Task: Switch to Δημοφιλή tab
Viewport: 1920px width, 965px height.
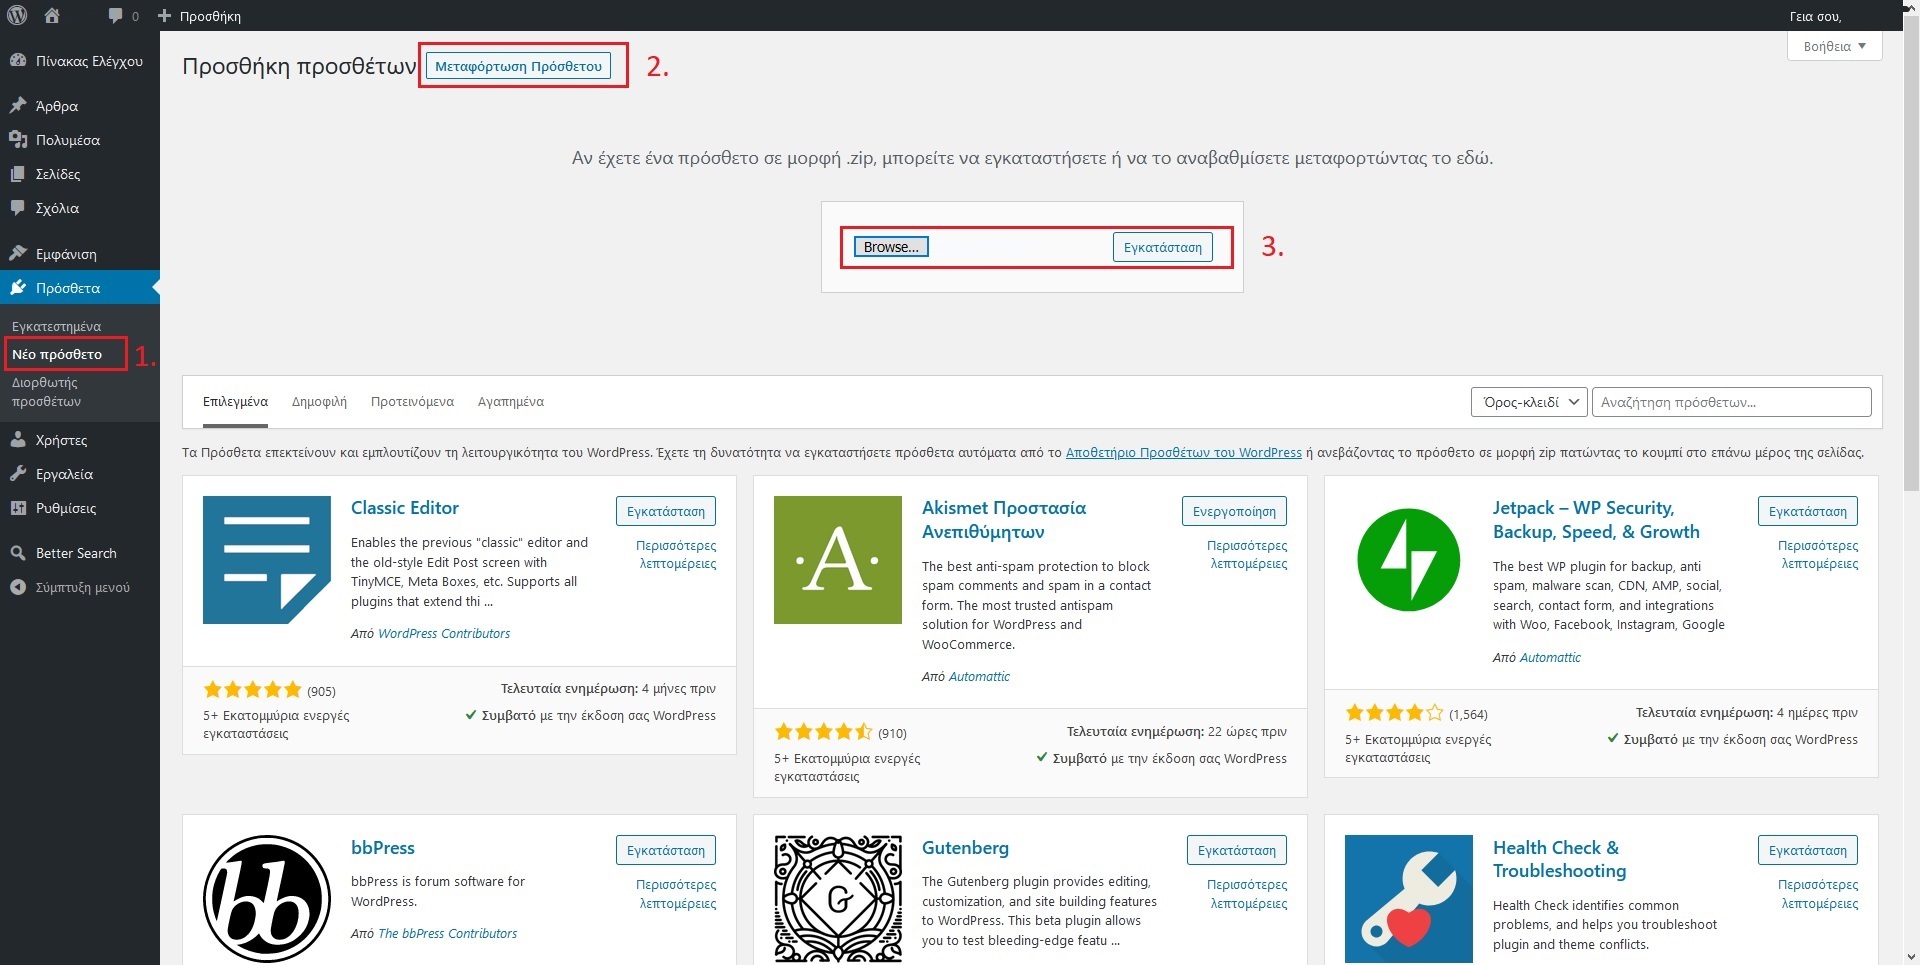Action: click(x=319, y=402)
